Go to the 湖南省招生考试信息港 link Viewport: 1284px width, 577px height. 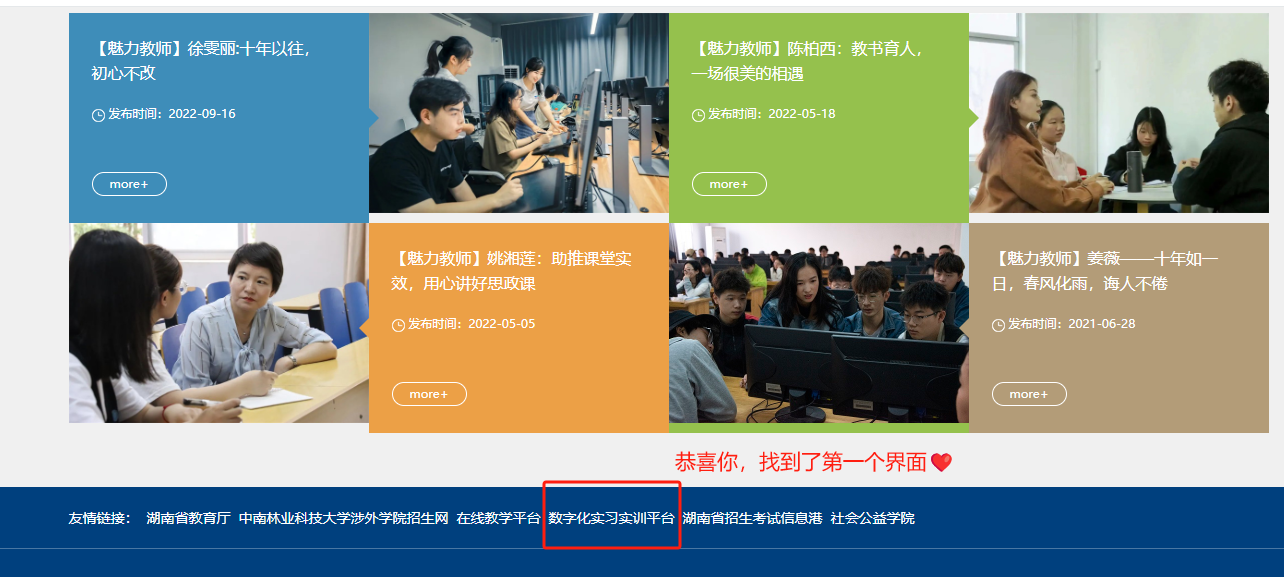(x=752, y=518)
